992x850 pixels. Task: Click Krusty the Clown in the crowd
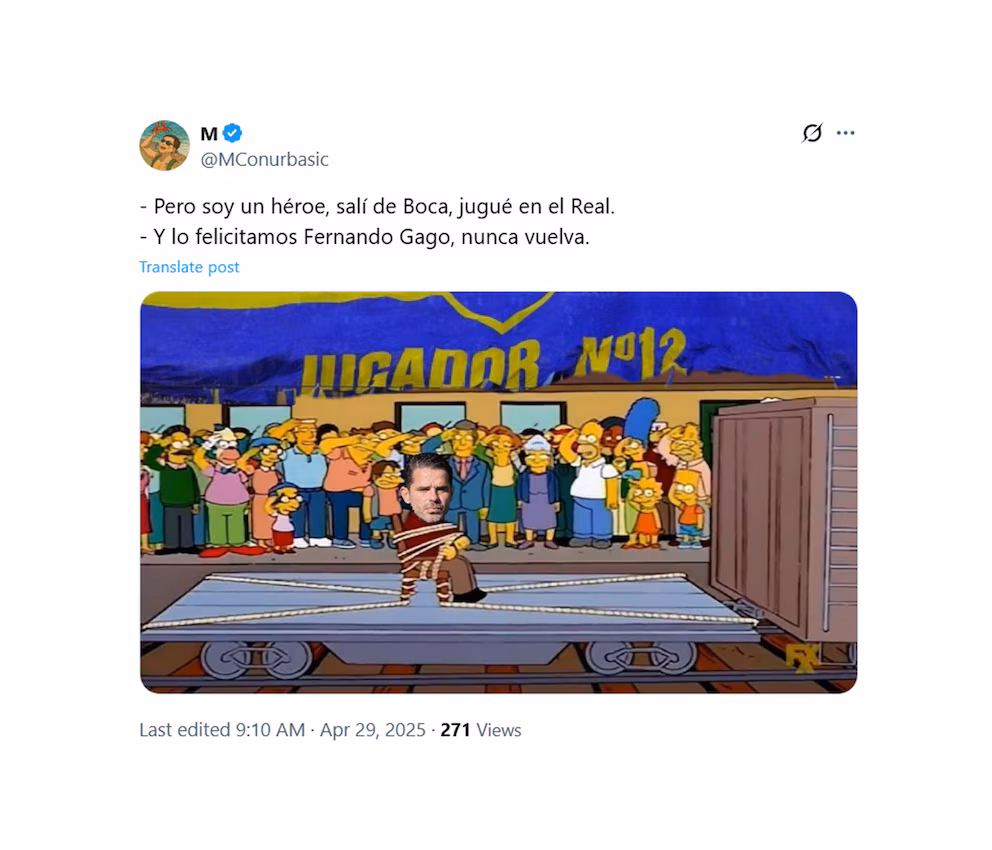(x=224, y=487)
